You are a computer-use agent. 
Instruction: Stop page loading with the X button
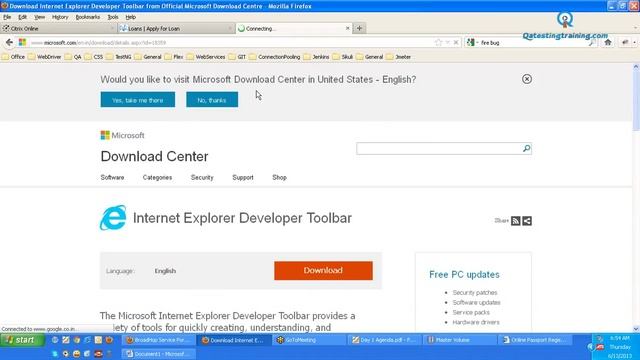[x=456, y=42]
